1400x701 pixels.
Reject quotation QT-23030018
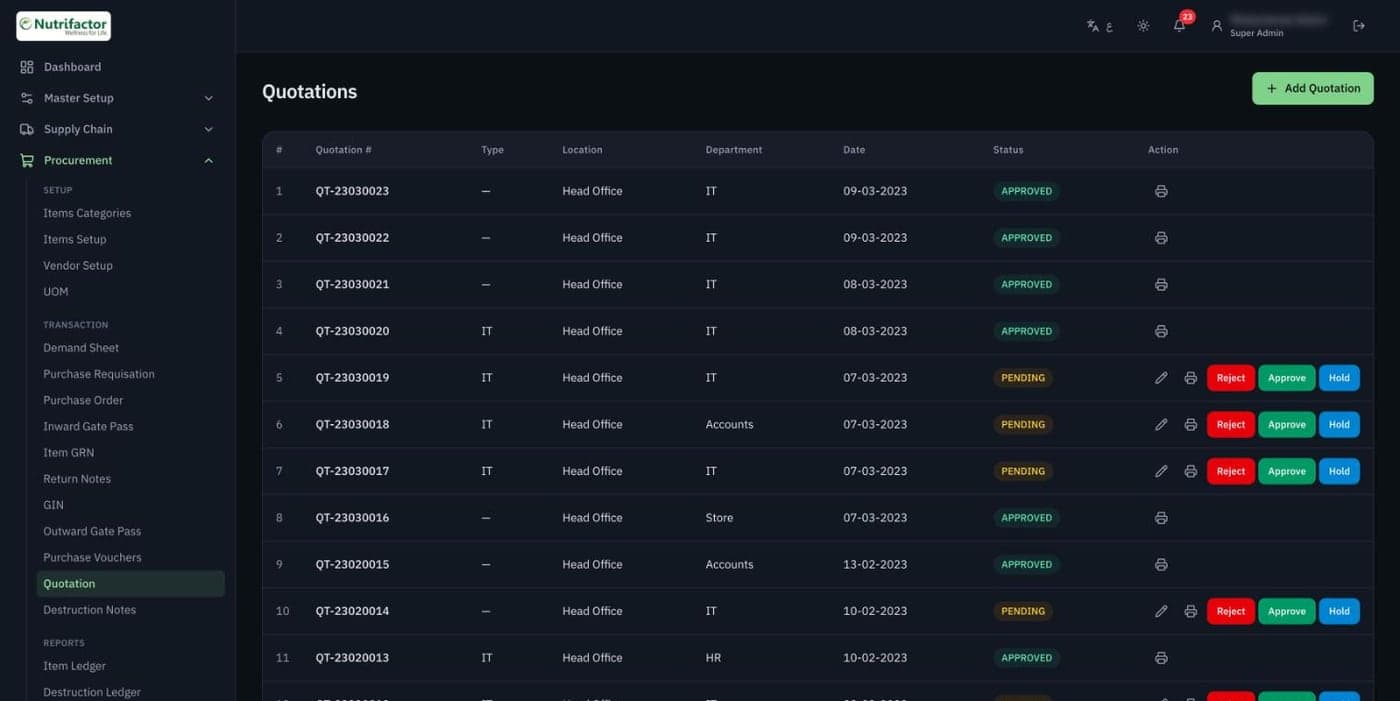coord(1230,425)
